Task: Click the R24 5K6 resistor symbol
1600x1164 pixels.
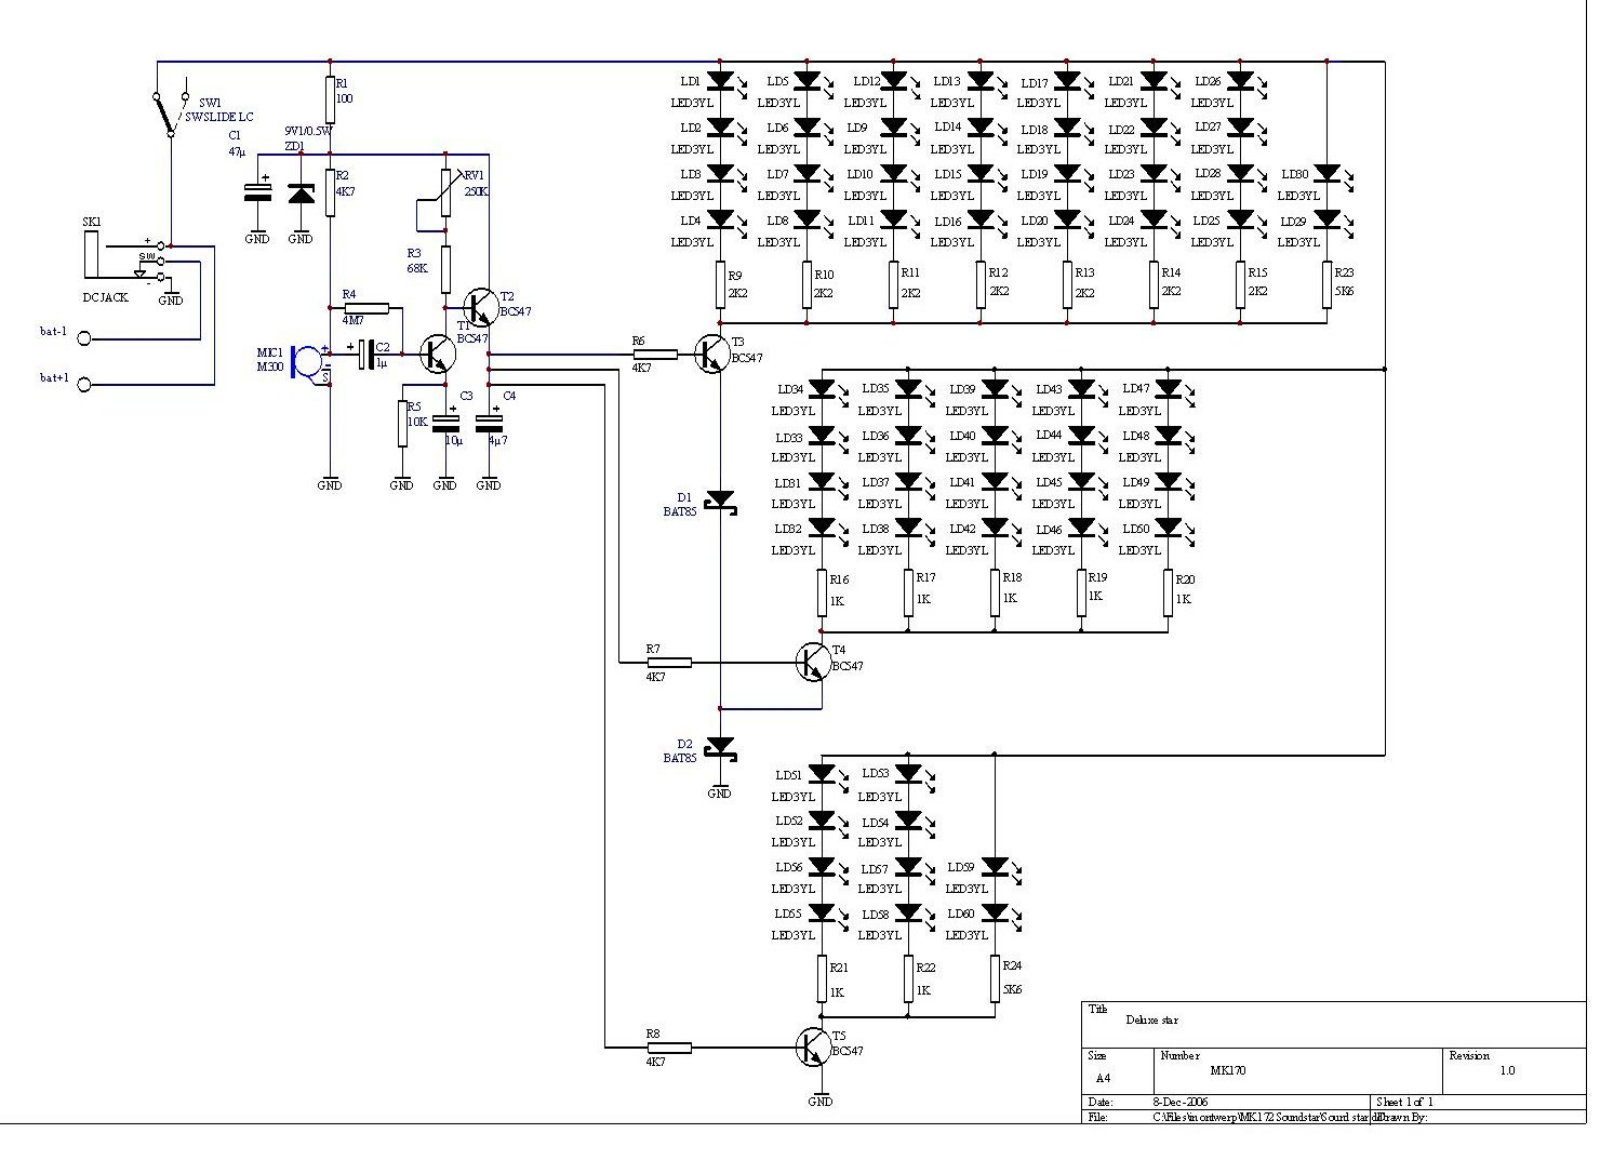Action: 995,979
